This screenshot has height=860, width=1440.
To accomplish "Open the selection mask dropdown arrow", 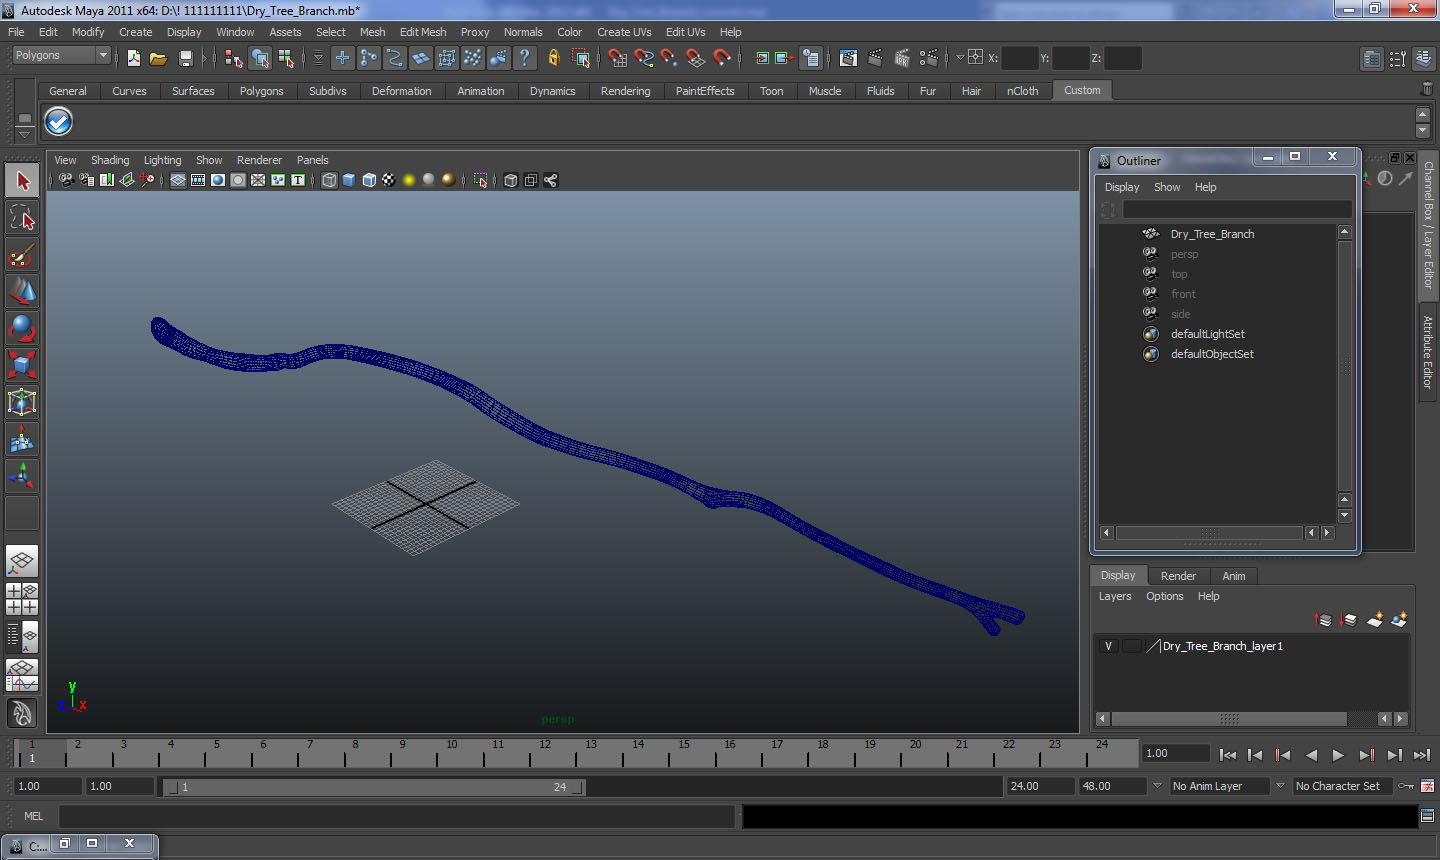I will [x=318, y=58].
